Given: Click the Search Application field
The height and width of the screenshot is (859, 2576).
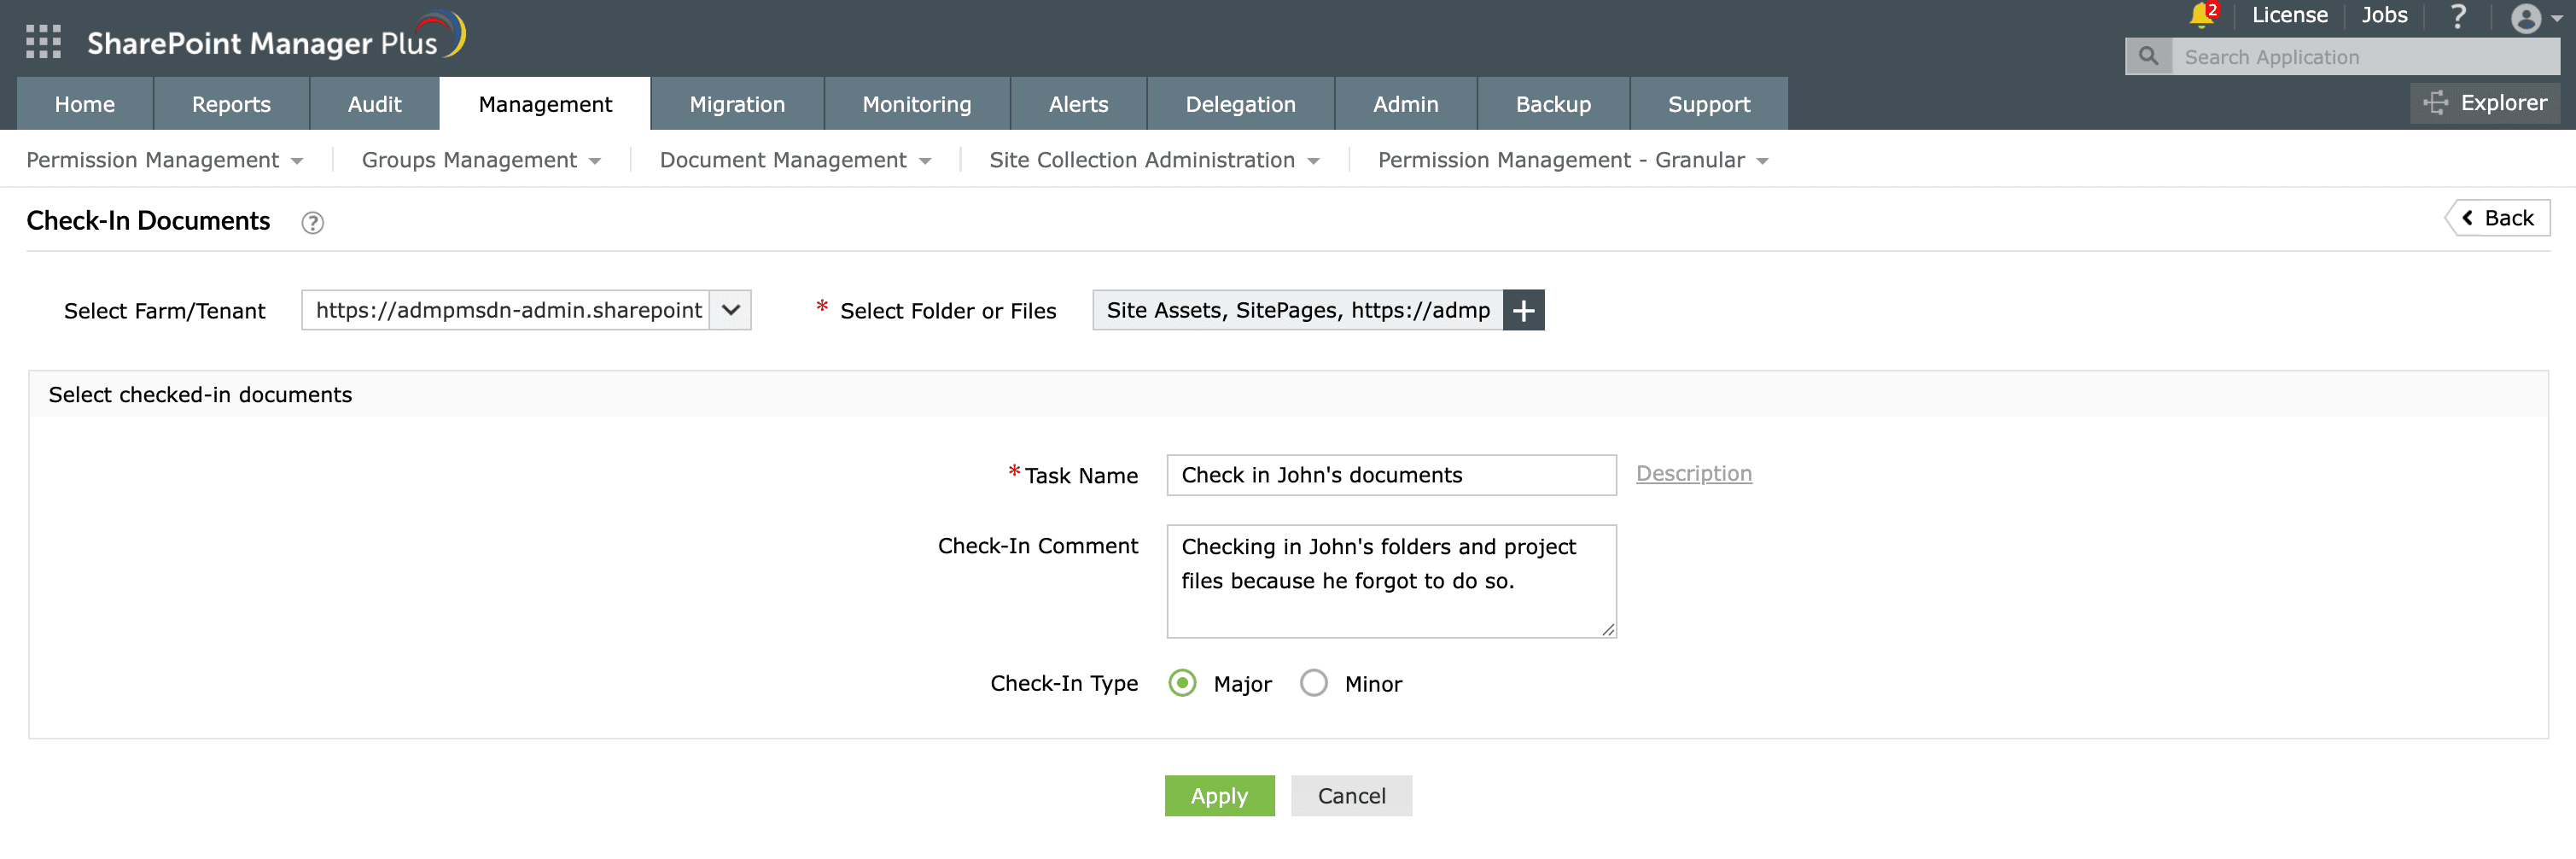Looking at the screenshot, I should coord(2365,57).
